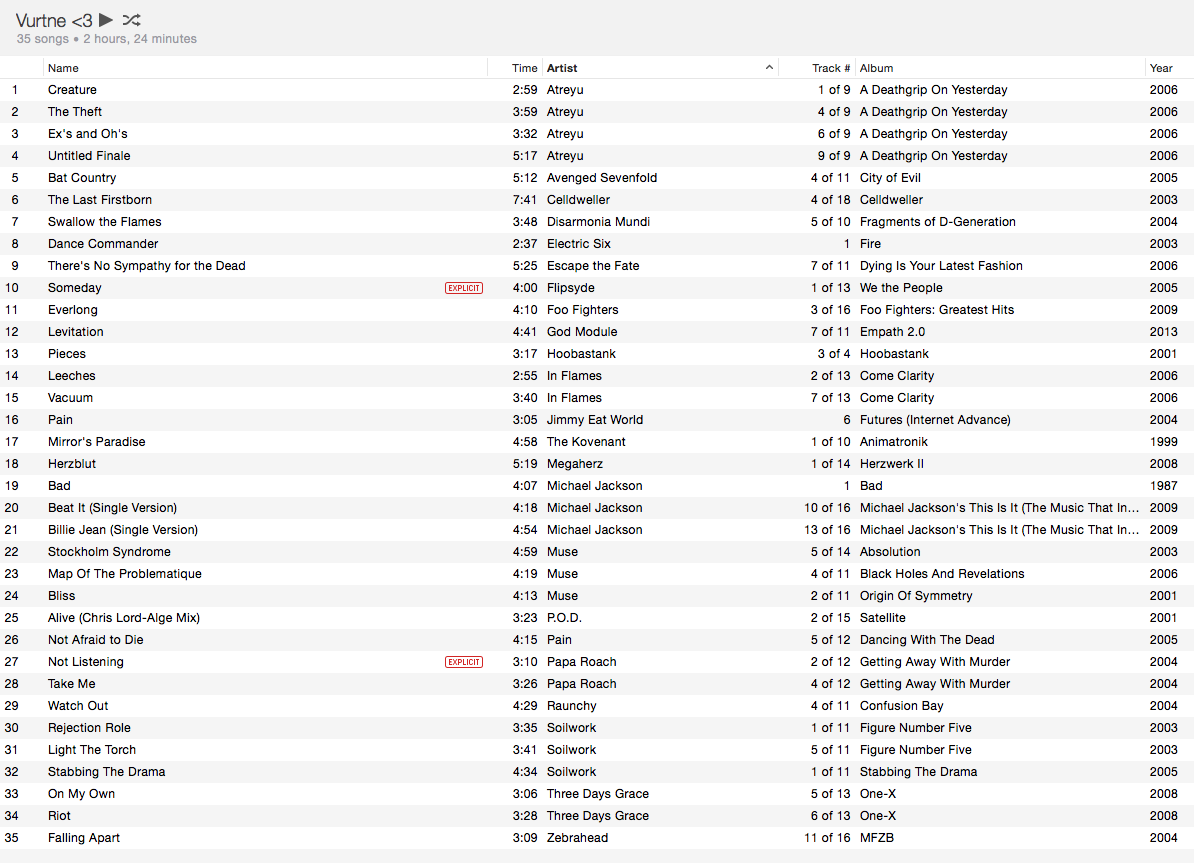The width and height of the screenshot is (1194, 863).
Task: Click the EXPLICIT badge on Someday
Action: 464,288
